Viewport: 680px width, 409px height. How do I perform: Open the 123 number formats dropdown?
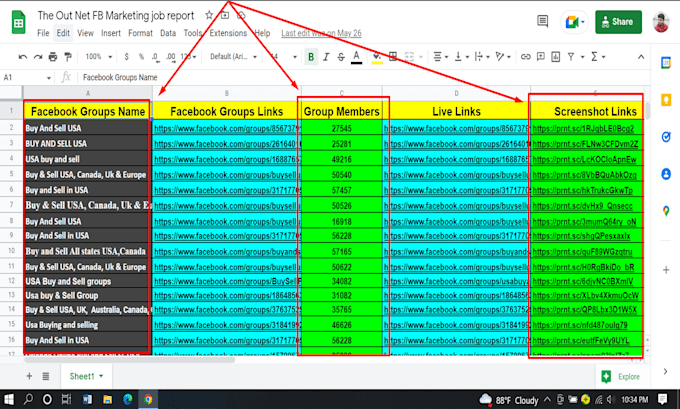click(x=188, y=57)
